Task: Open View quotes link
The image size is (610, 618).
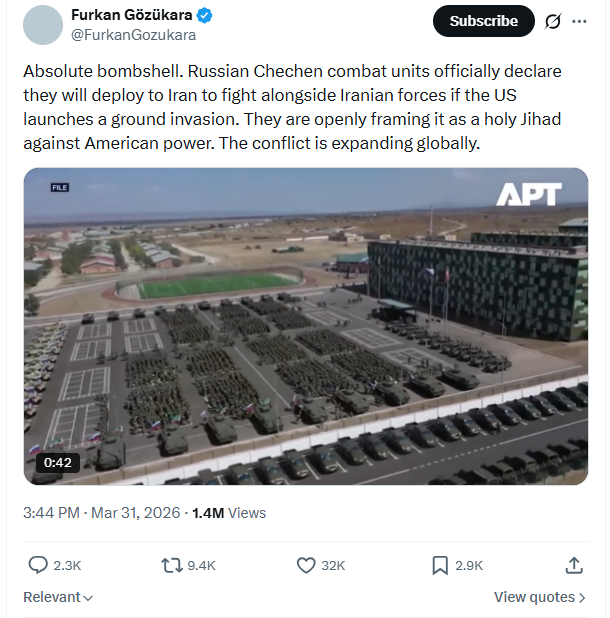Action: pyautogui.click(x=540, y=597)
